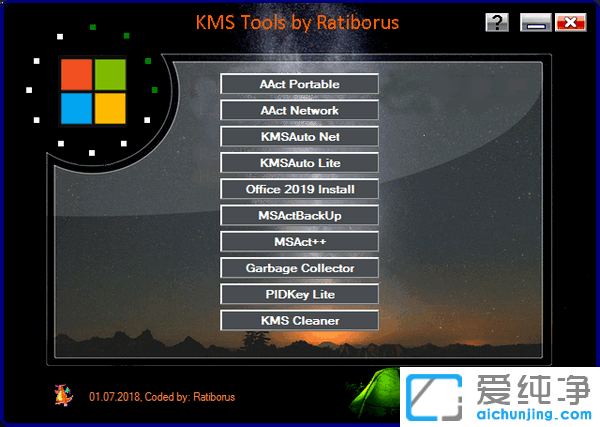Start KMS Cleaner
Viewport: 600px width, 427px height.
[299, 320]
